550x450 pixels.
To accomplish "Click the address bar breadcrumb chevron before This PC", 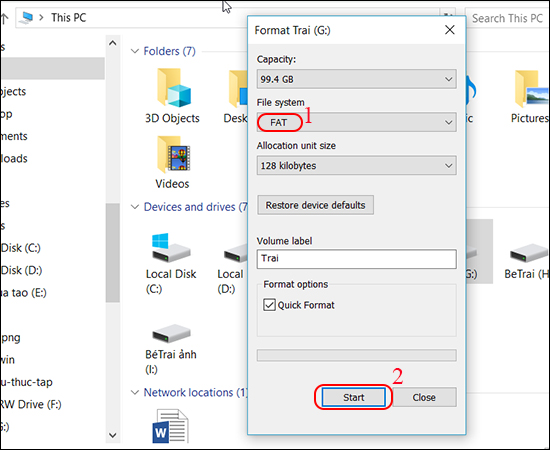I will tap(41, 18).
